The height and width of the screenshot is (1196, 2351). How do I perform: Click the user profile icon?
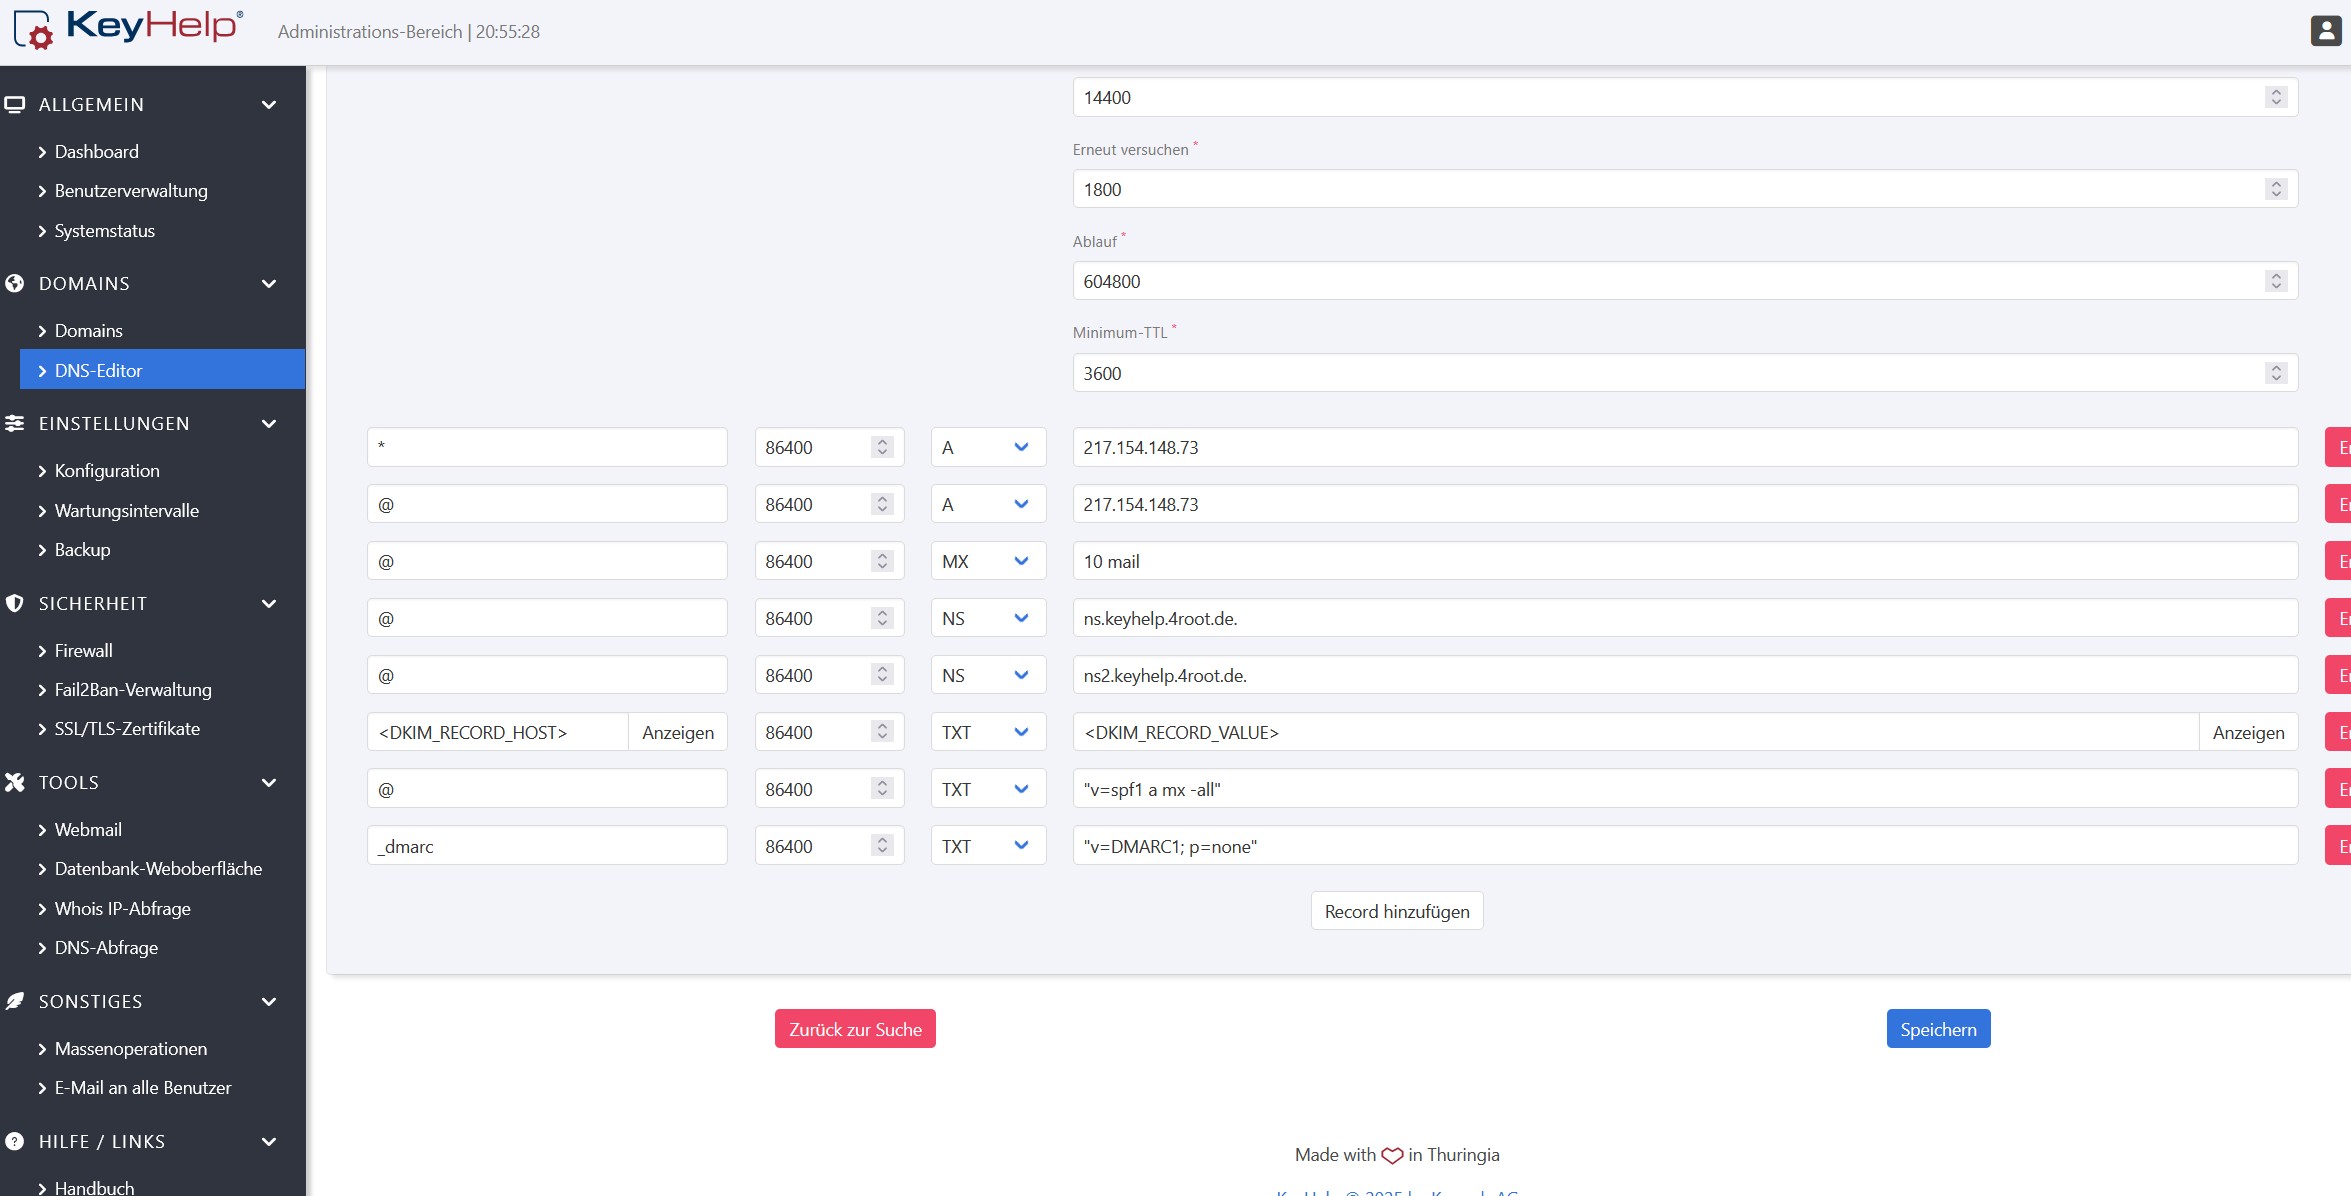coord(2325,31)
